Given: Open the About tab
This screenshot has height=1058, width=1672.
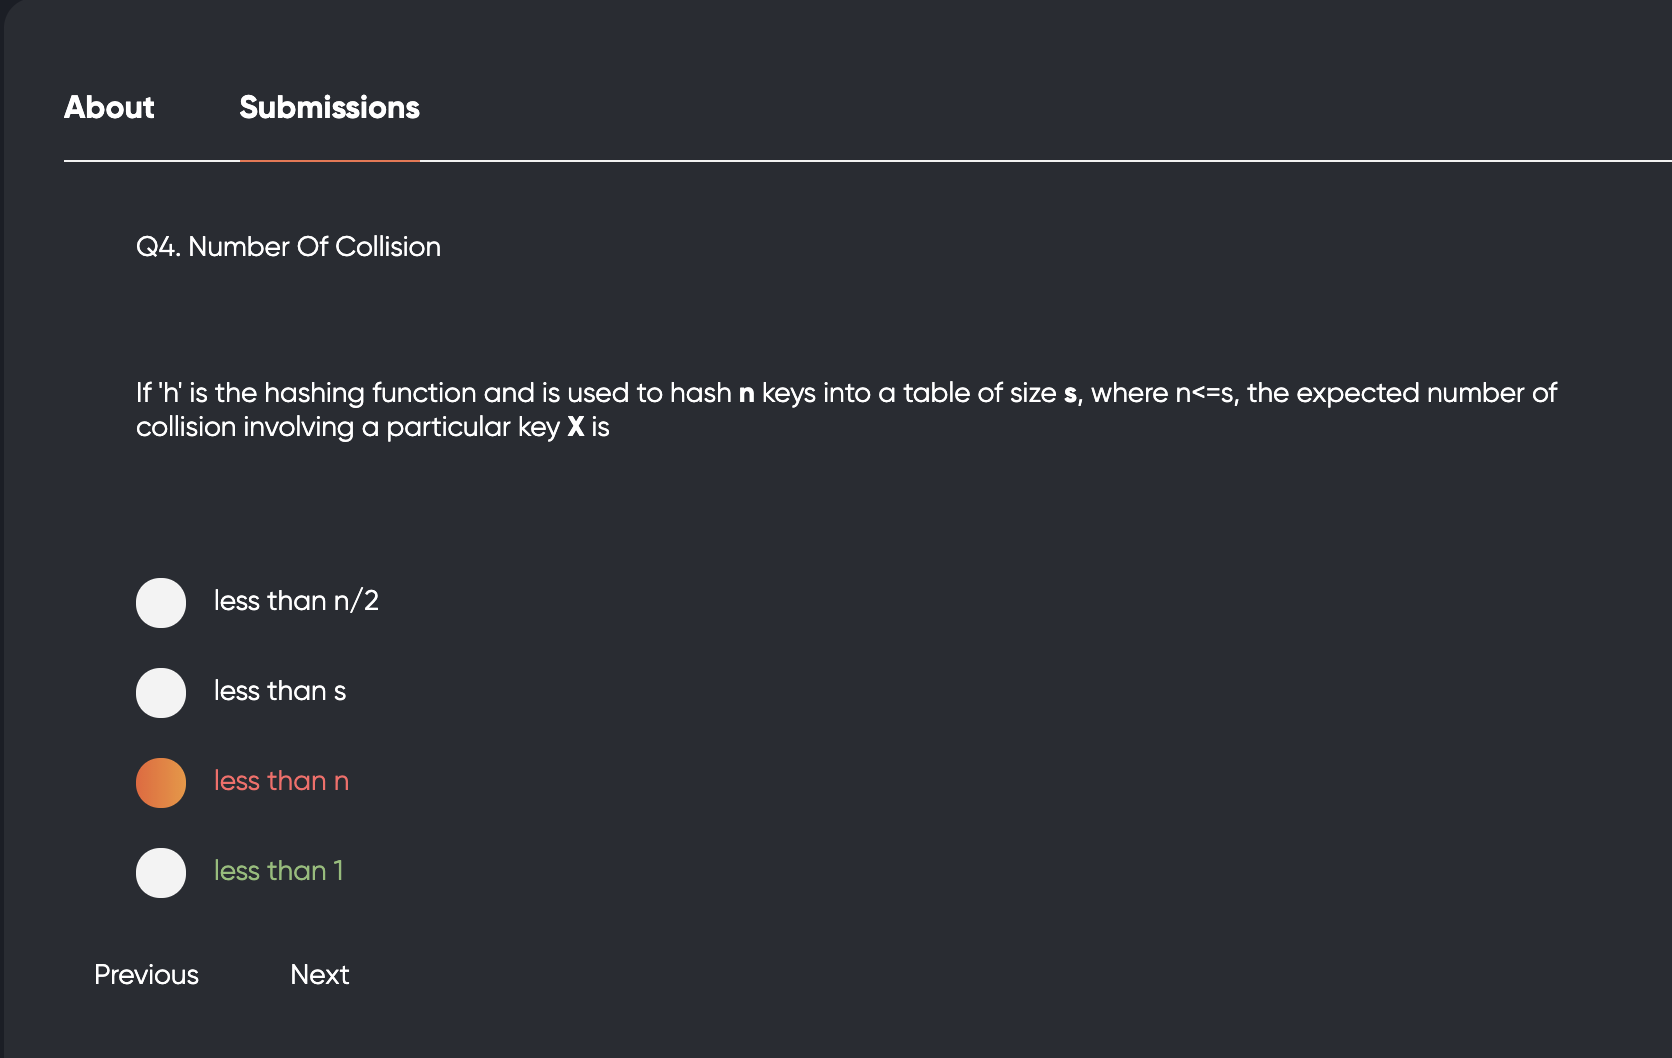Looking at the screenshot, I should tap(109, 108).
